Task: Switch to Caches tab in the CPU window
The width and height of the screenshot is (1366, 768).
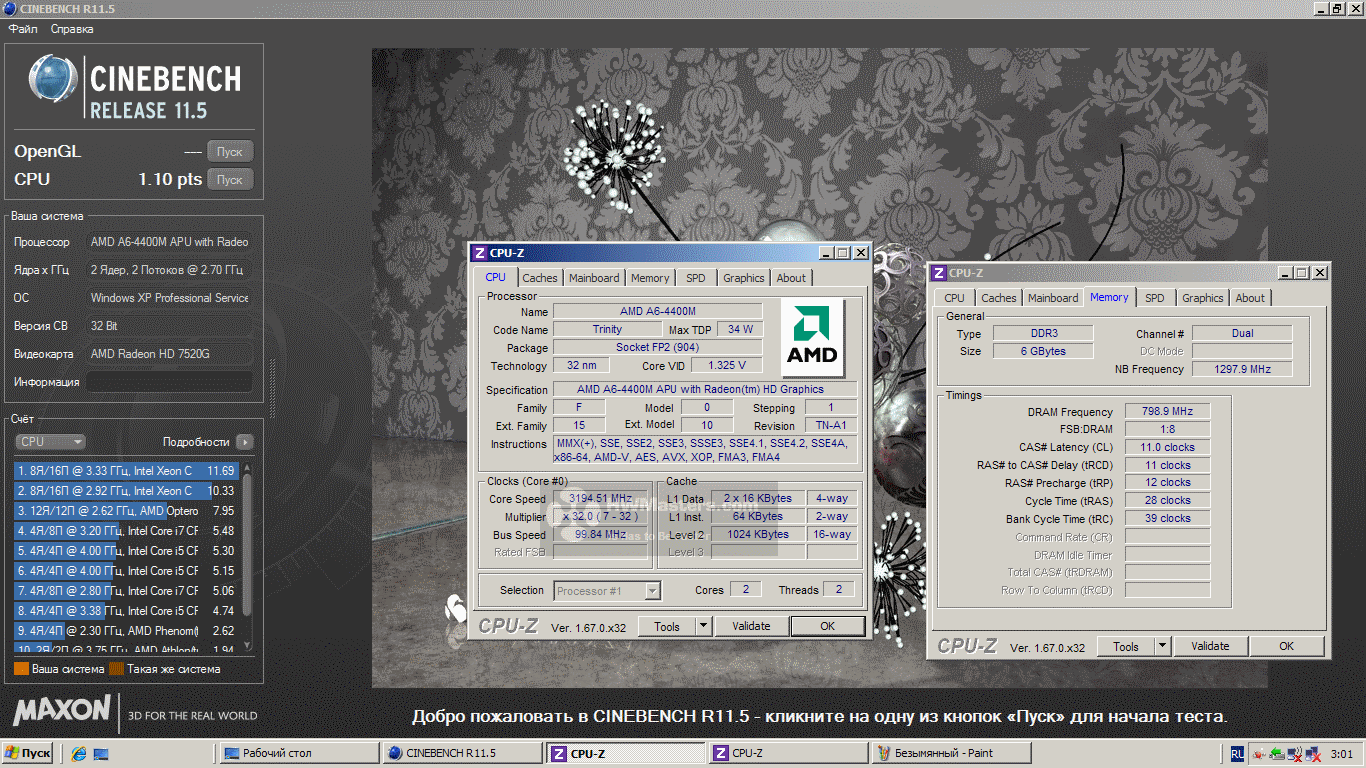Action: coord(540,278)
